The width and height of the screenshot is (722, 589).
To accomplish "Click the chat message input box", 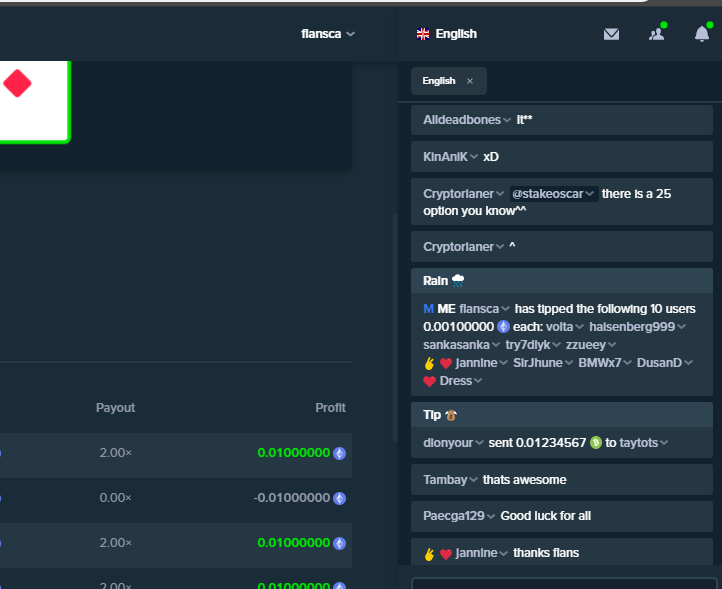I will pyautogui.click(x=565, y=583).
